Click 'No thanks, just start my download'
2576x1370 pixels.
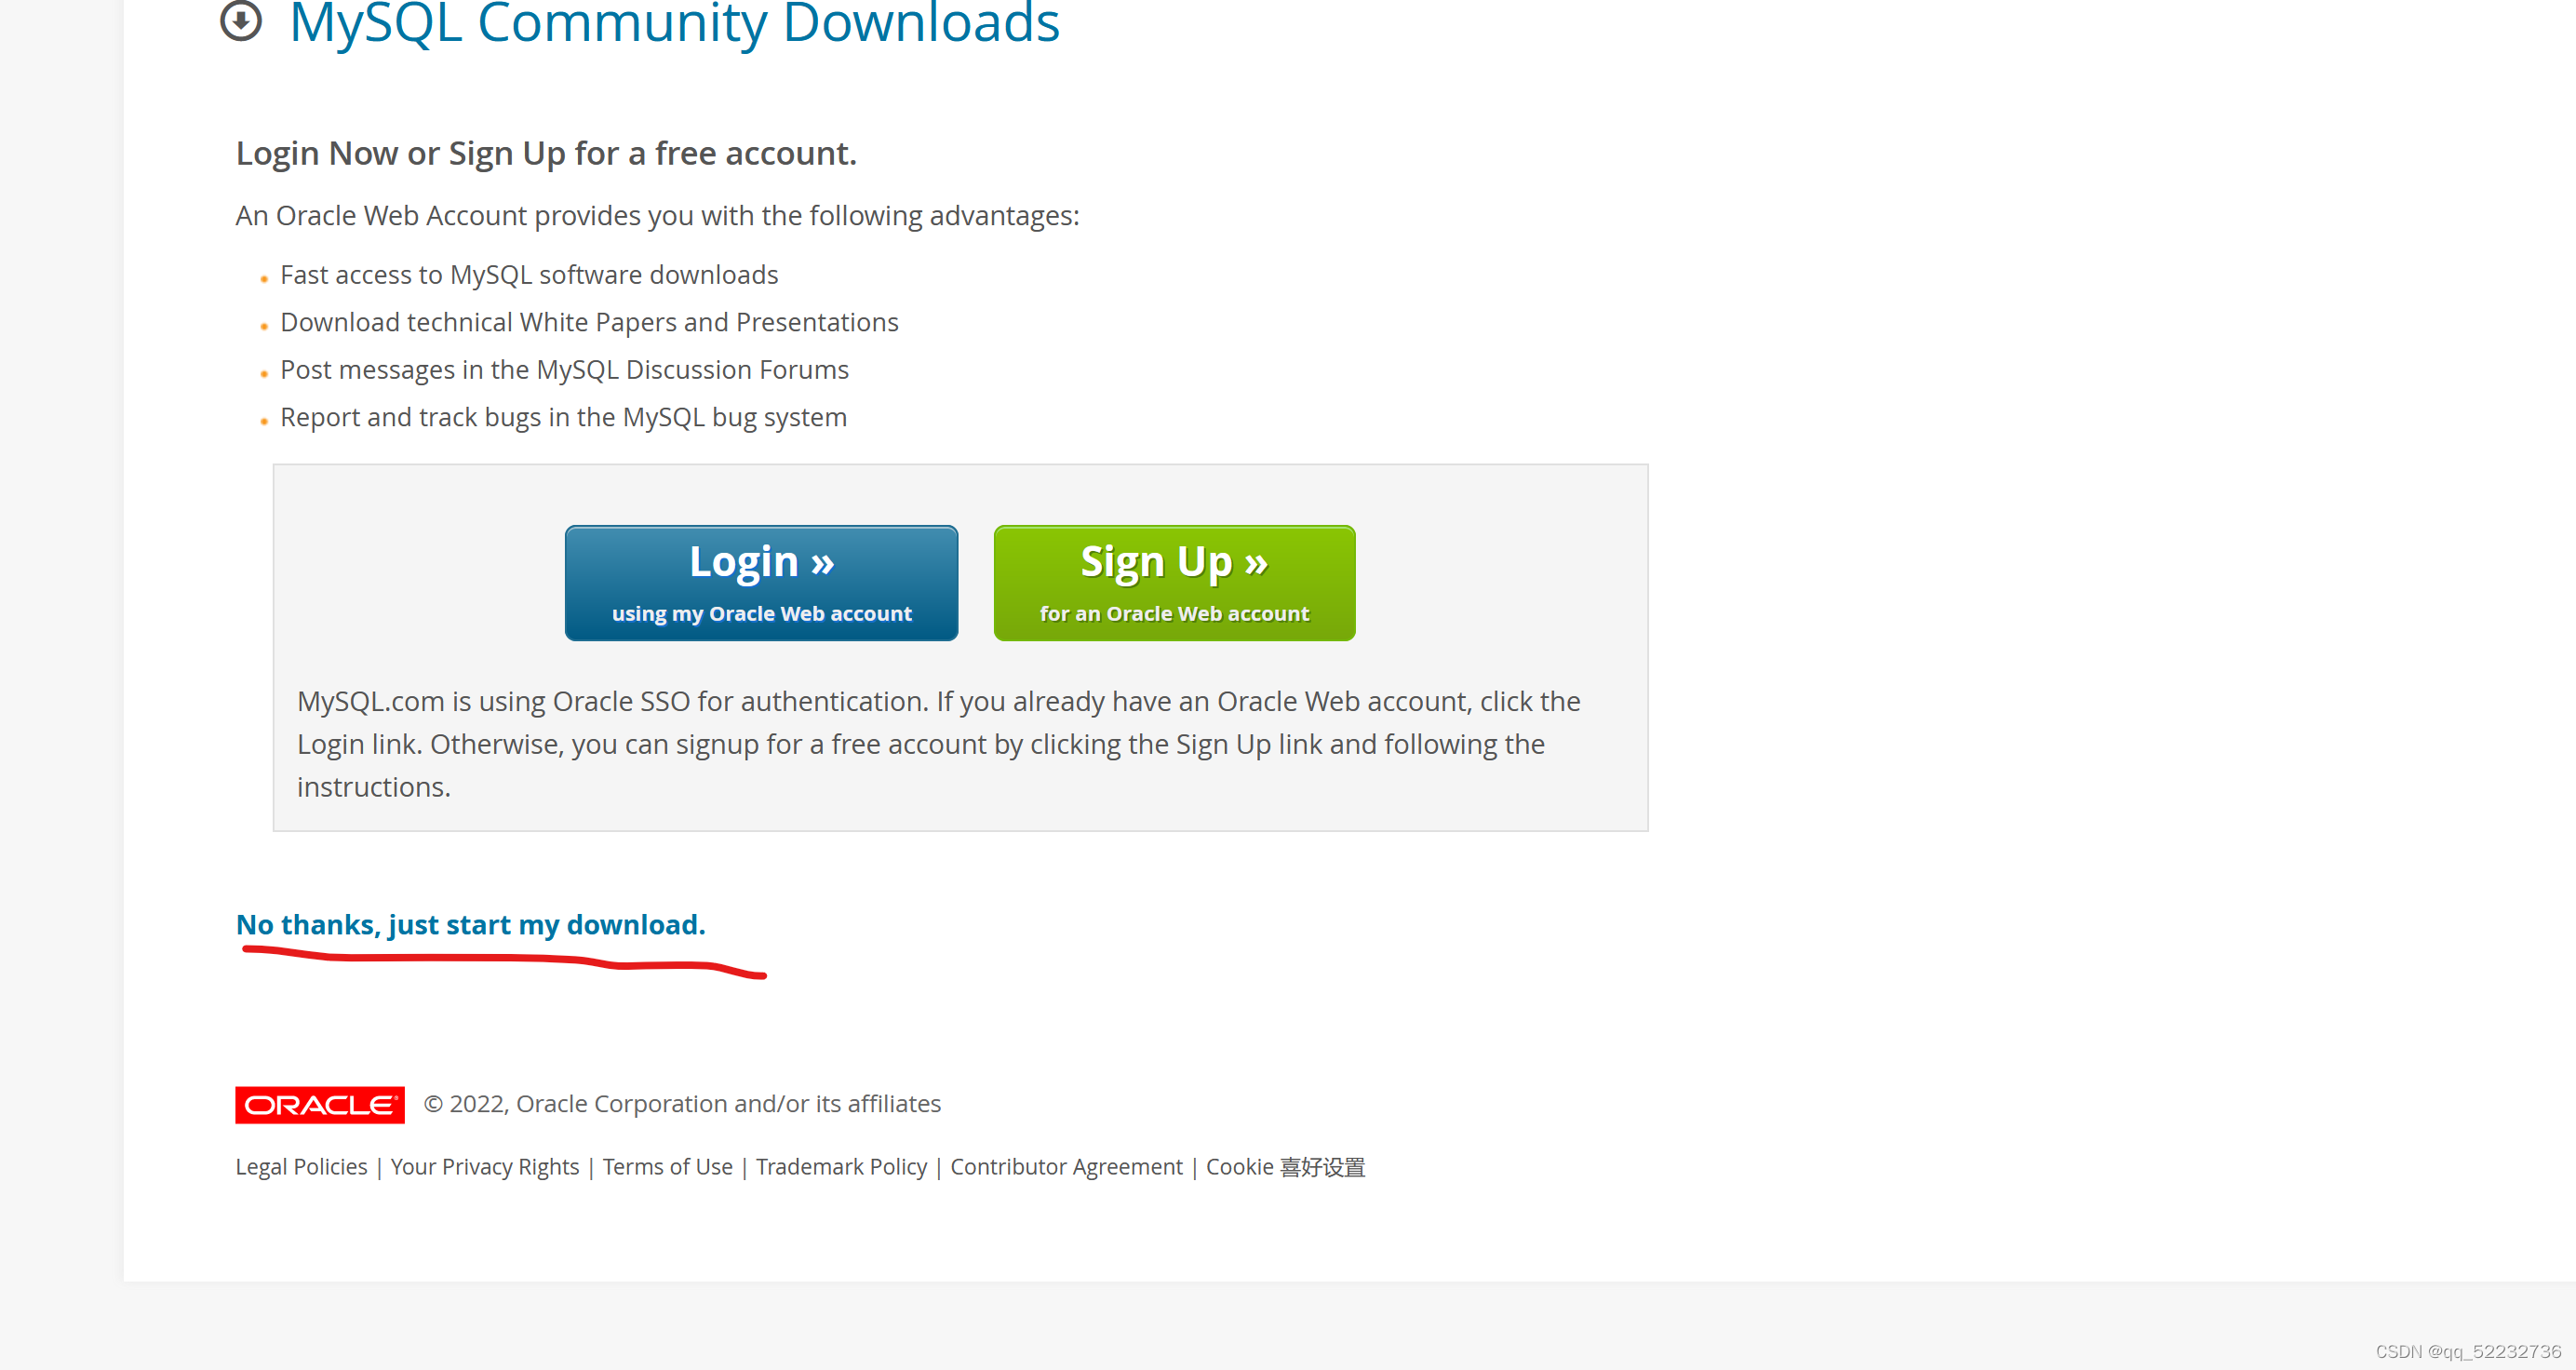pyautogui.click(x=470, y=924)
